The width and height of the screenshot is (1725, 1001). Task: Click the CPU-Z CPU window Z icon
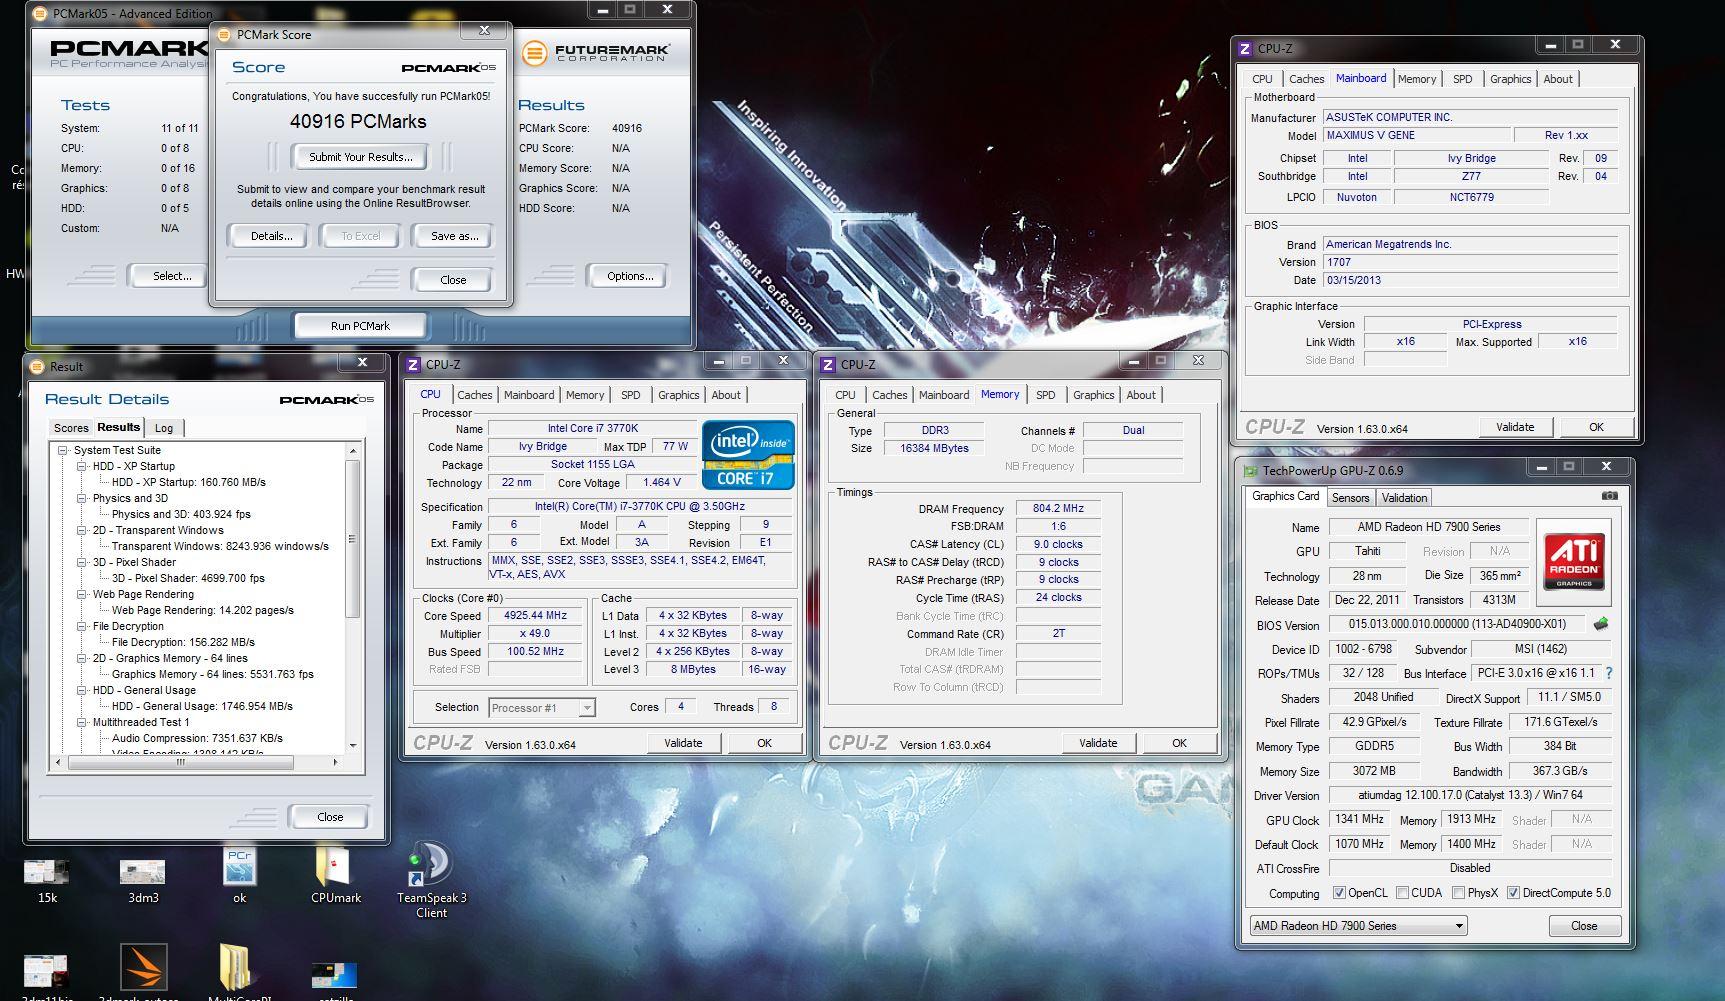coord(413,365)
